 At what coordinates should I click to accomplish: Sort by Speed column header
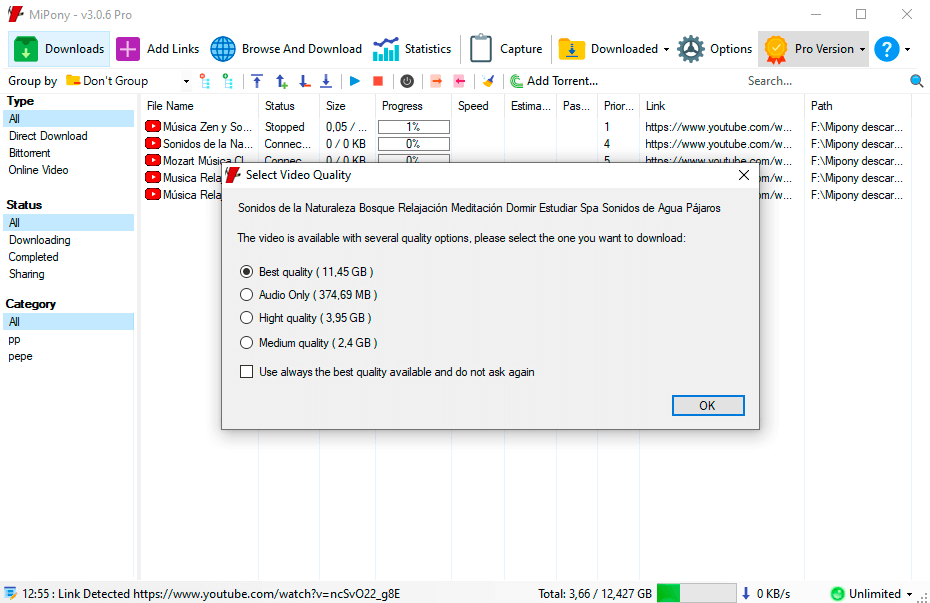point(478,106)
